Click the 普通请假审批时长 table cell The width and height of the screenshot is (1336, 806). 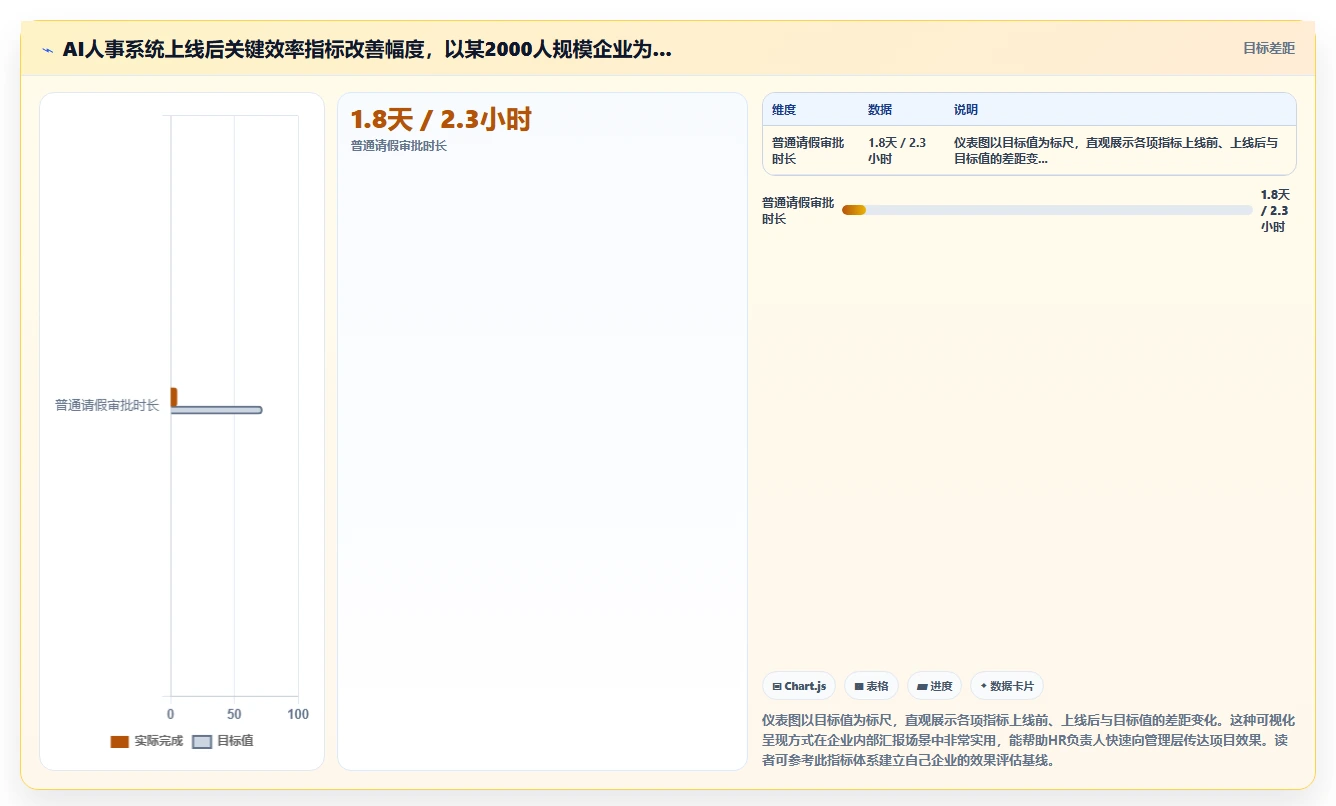click(809, 151)
